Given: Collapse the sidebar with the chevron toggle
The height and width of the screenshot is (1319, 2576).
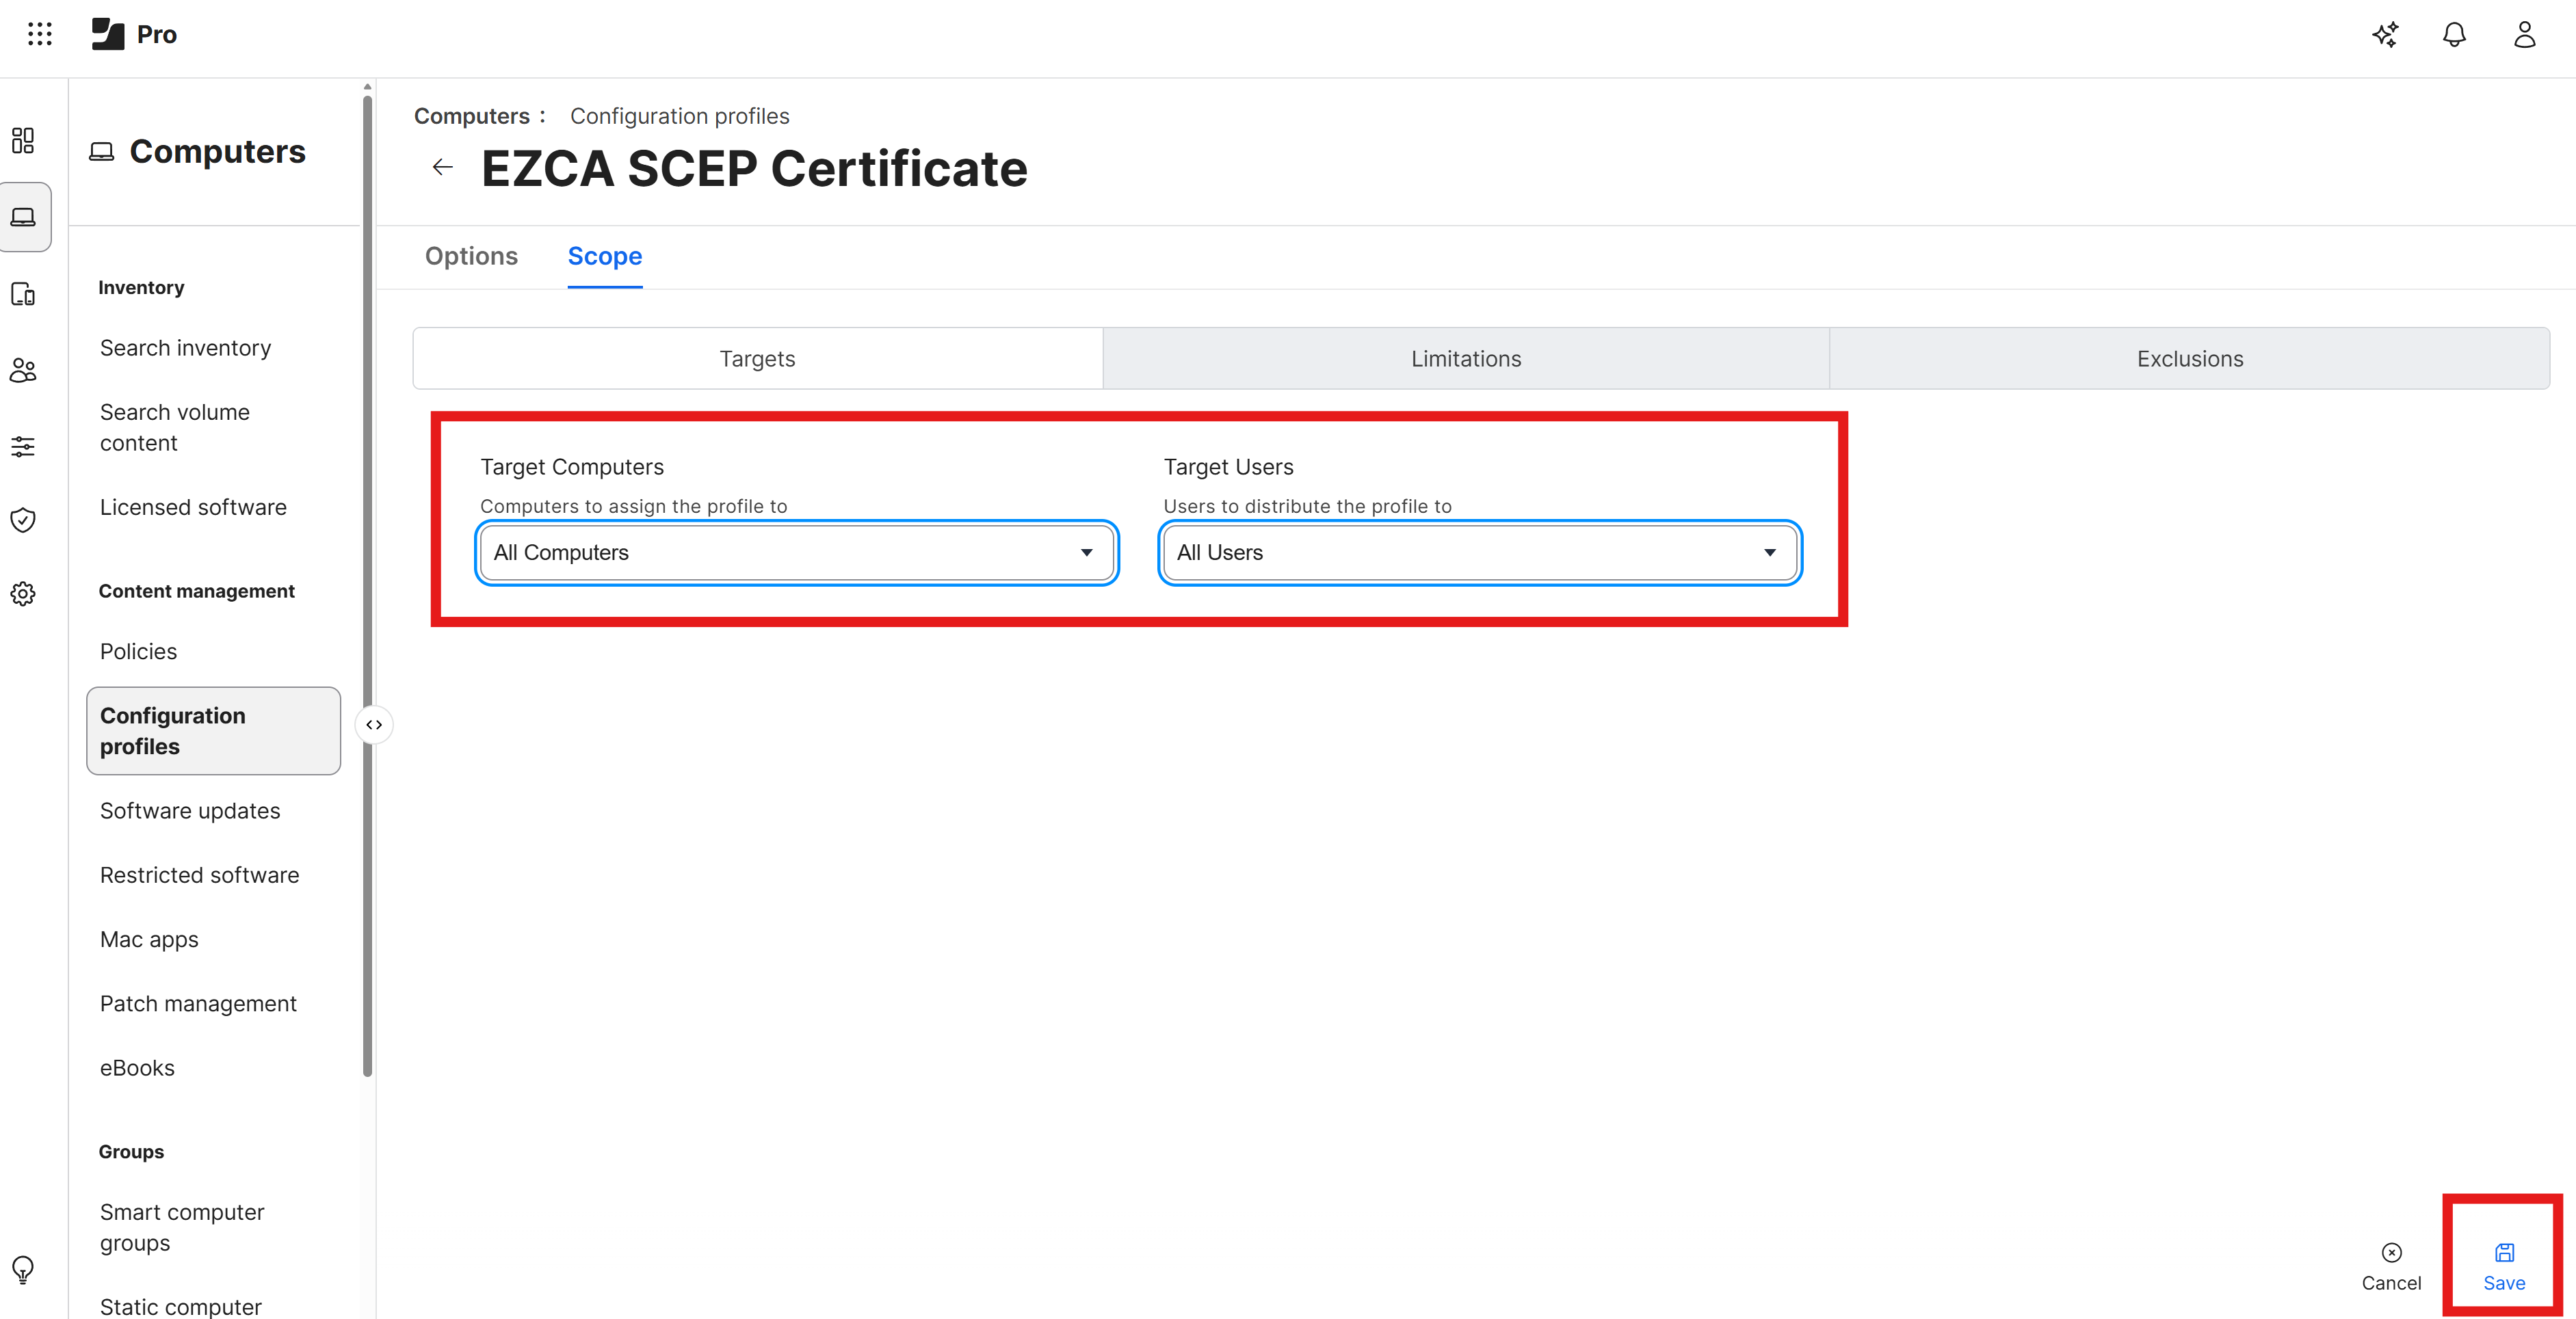Looking at the screenshot, I should [x=374, y=724].
